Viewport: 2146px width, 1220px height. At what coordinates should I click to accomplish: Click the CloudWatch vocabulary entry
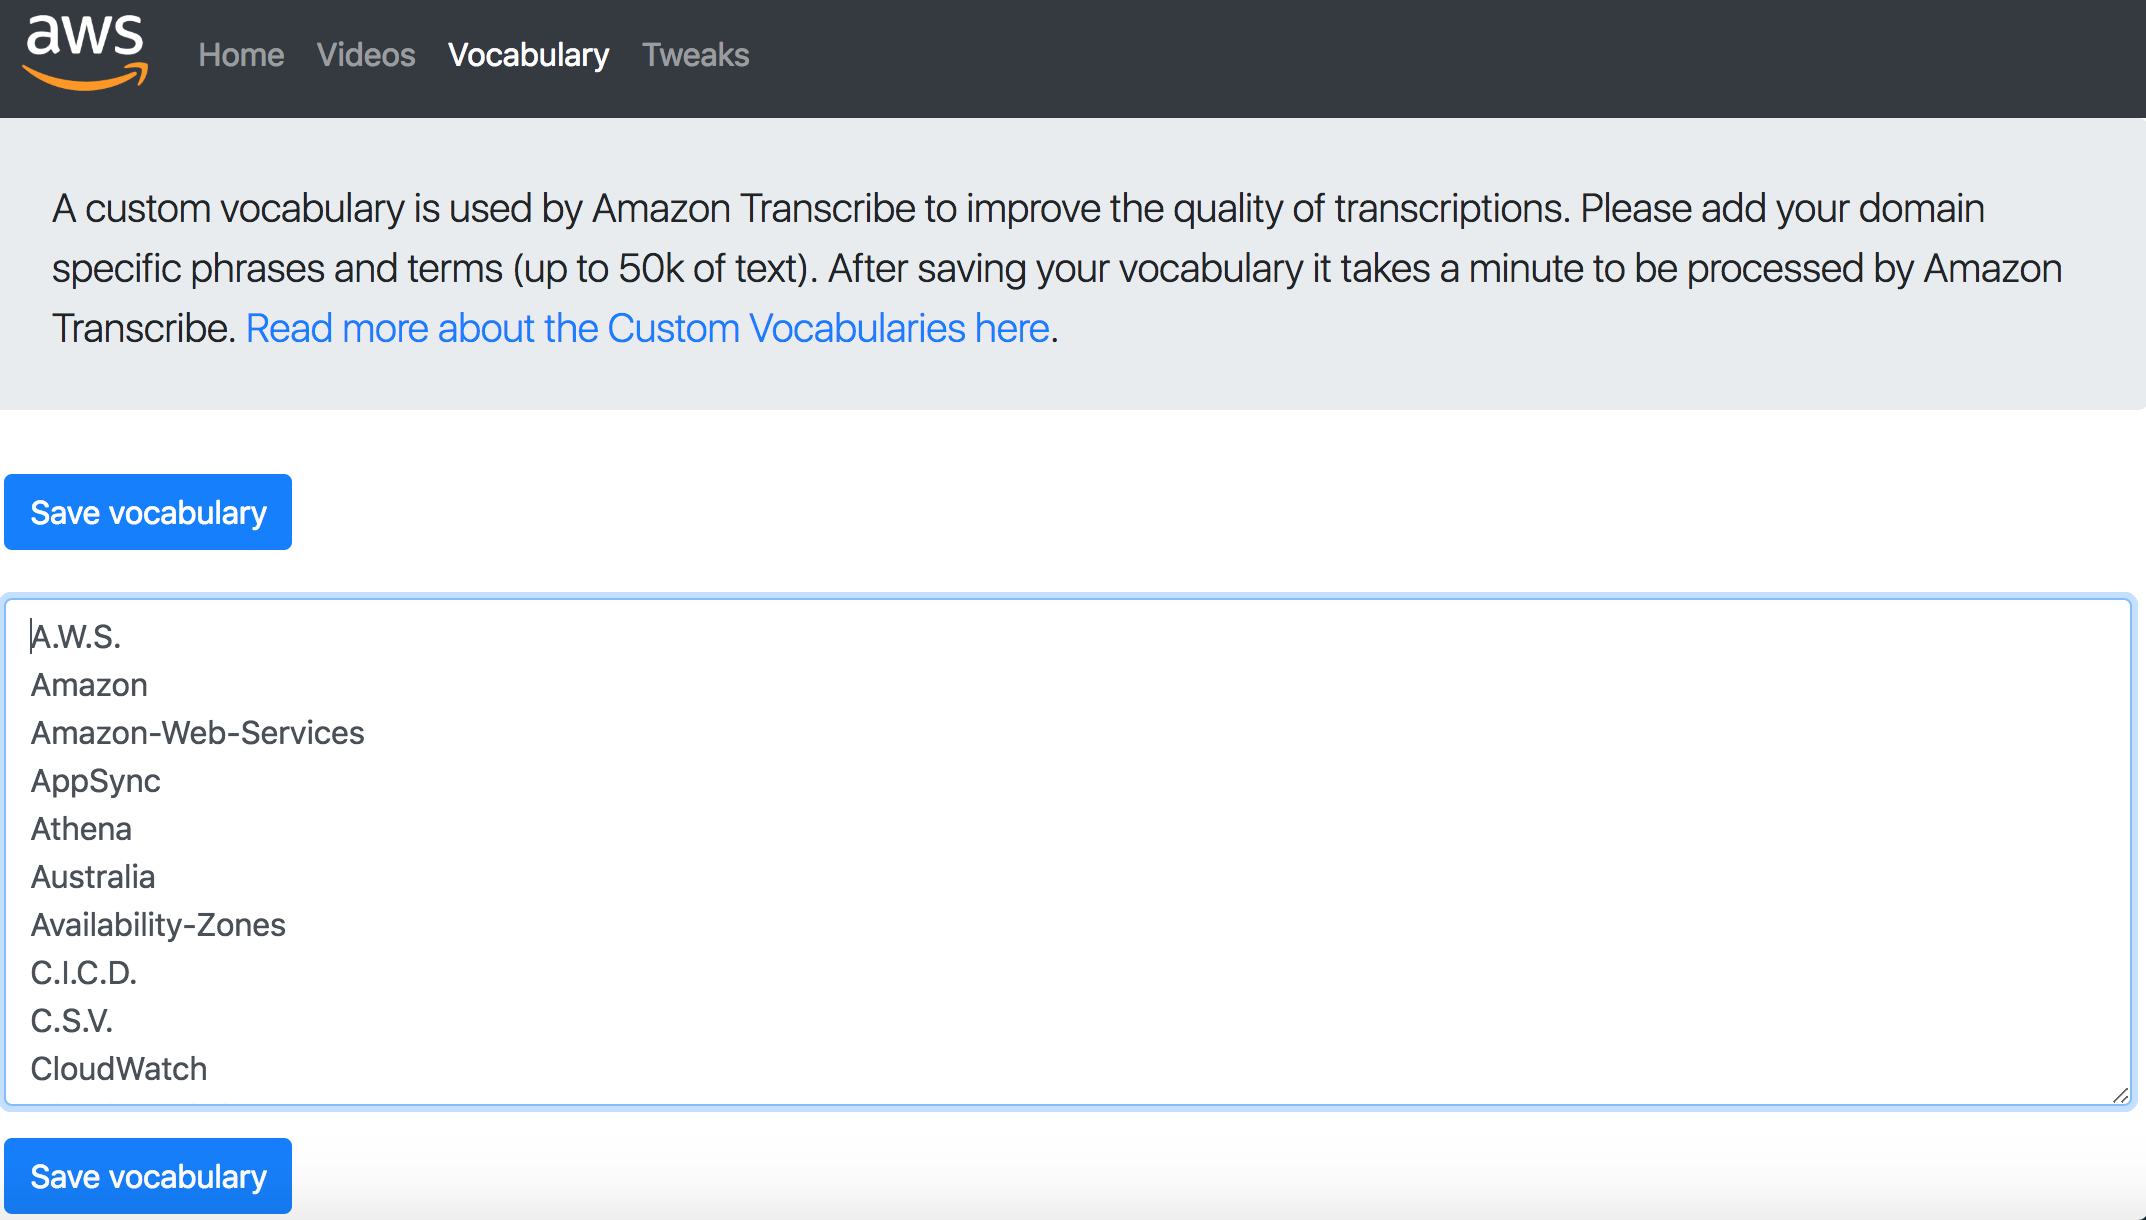pyautogui.click(x=119, y=1069)
